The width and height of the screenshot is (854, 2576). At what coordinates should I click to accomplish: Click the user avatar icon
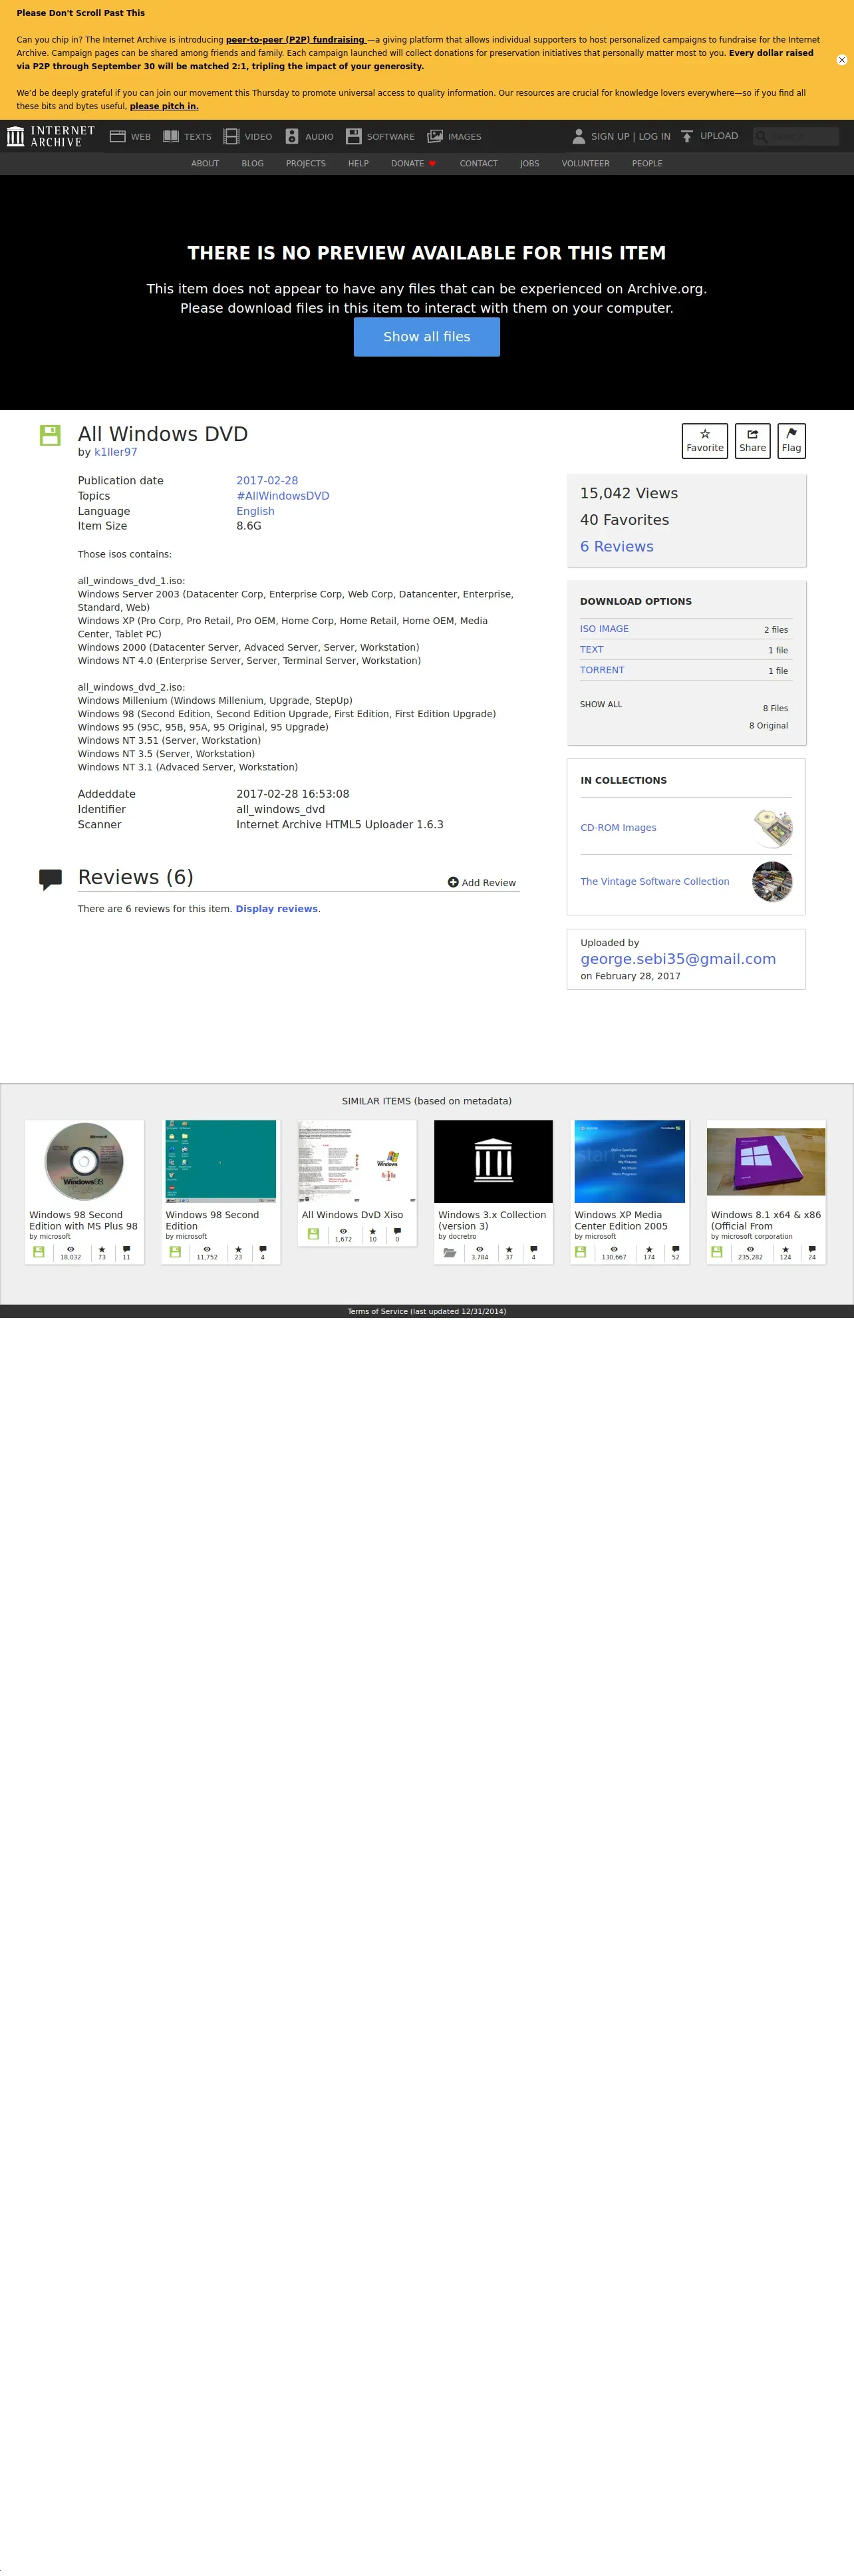(x=578, y=136)
